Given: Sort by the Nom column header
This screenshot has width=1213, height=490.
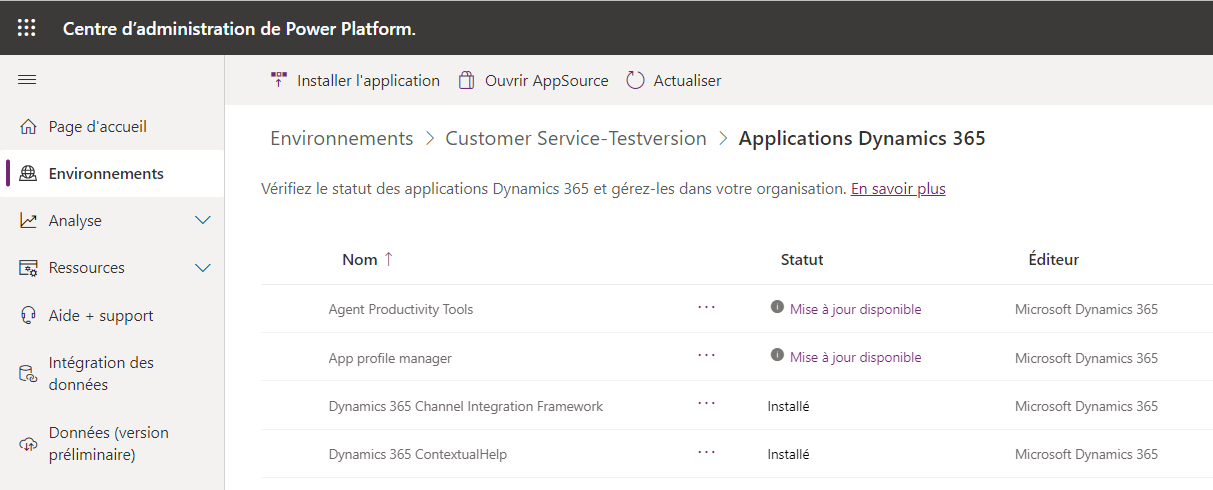Looking at the screenshot, I should 360,259.
